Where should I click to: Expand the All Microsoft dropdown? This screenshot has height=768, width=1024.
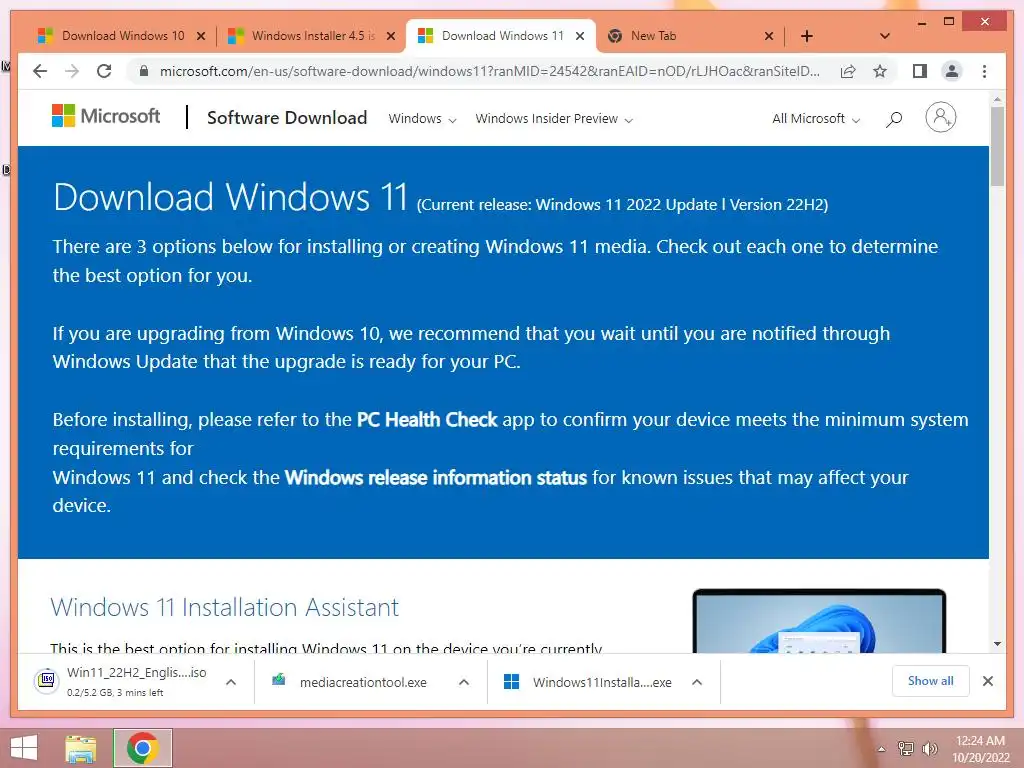pos(816,119)
